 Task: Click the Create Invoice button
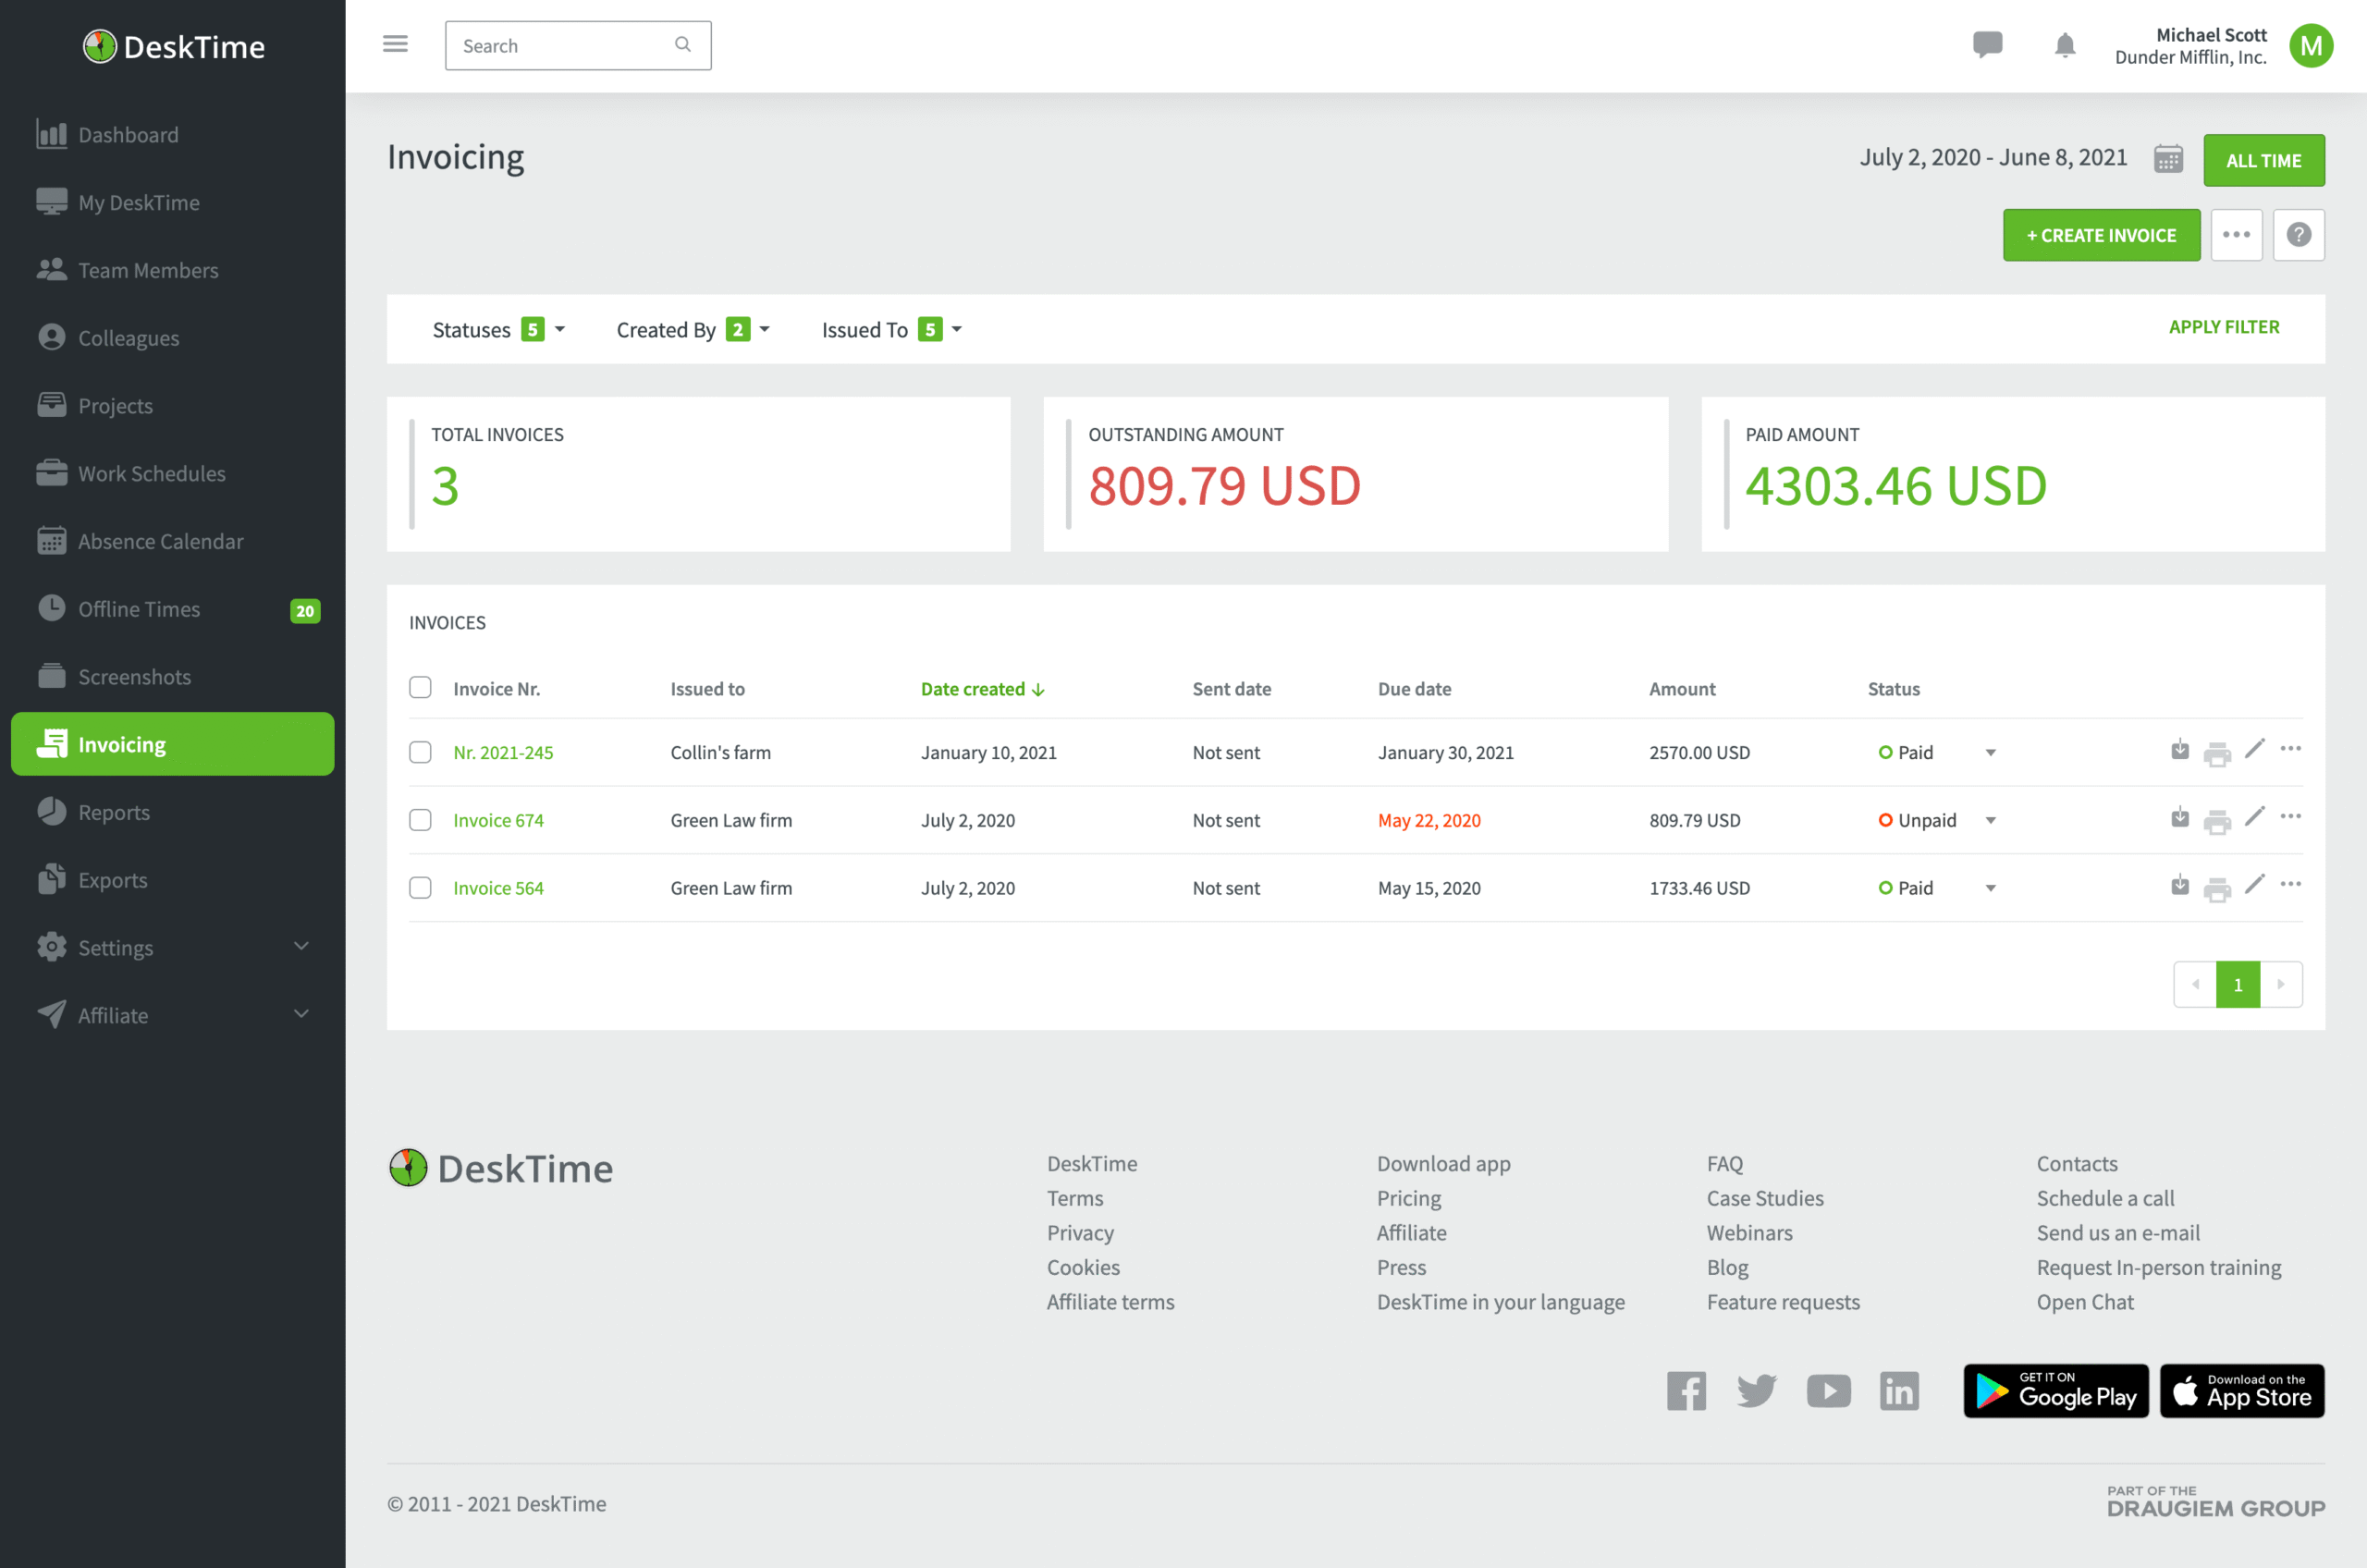(2101, 235)
